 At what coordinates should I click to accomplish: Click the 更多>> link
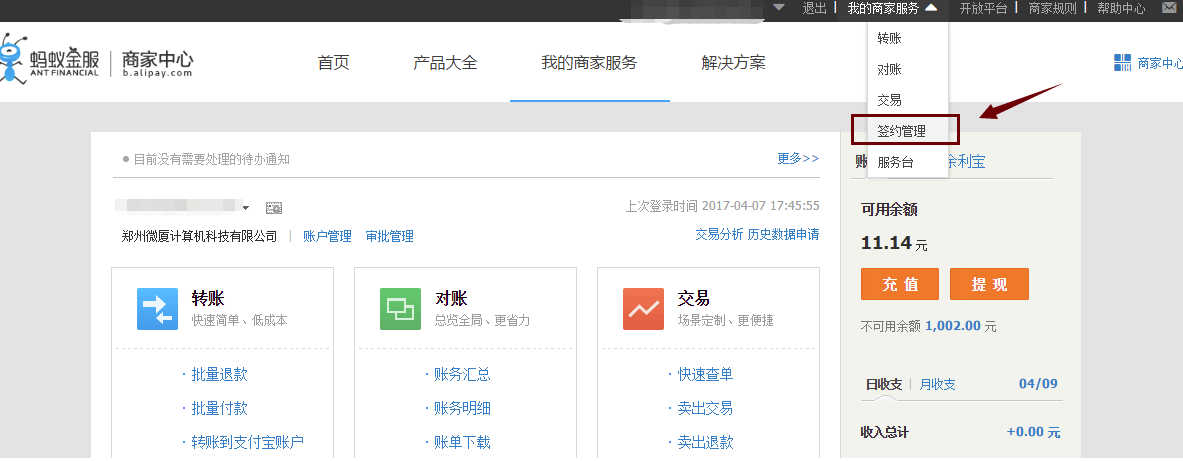798,158
